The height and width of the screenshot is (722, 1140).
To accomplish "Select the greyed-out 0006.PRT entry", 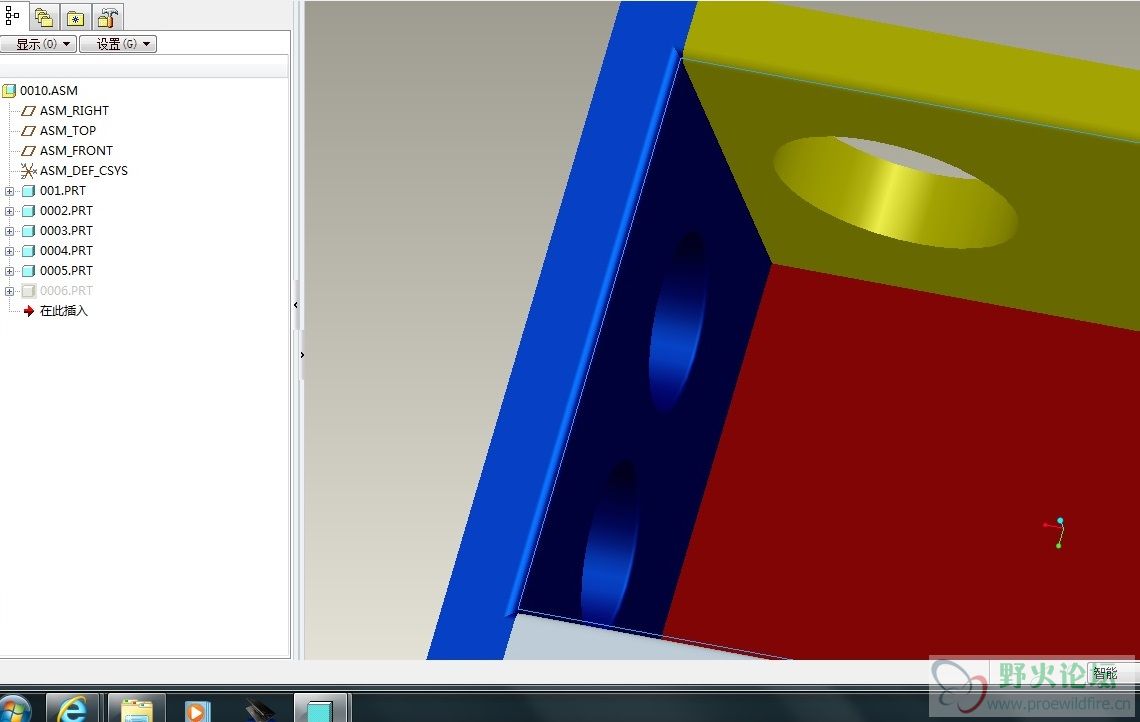I will (66, 291).
